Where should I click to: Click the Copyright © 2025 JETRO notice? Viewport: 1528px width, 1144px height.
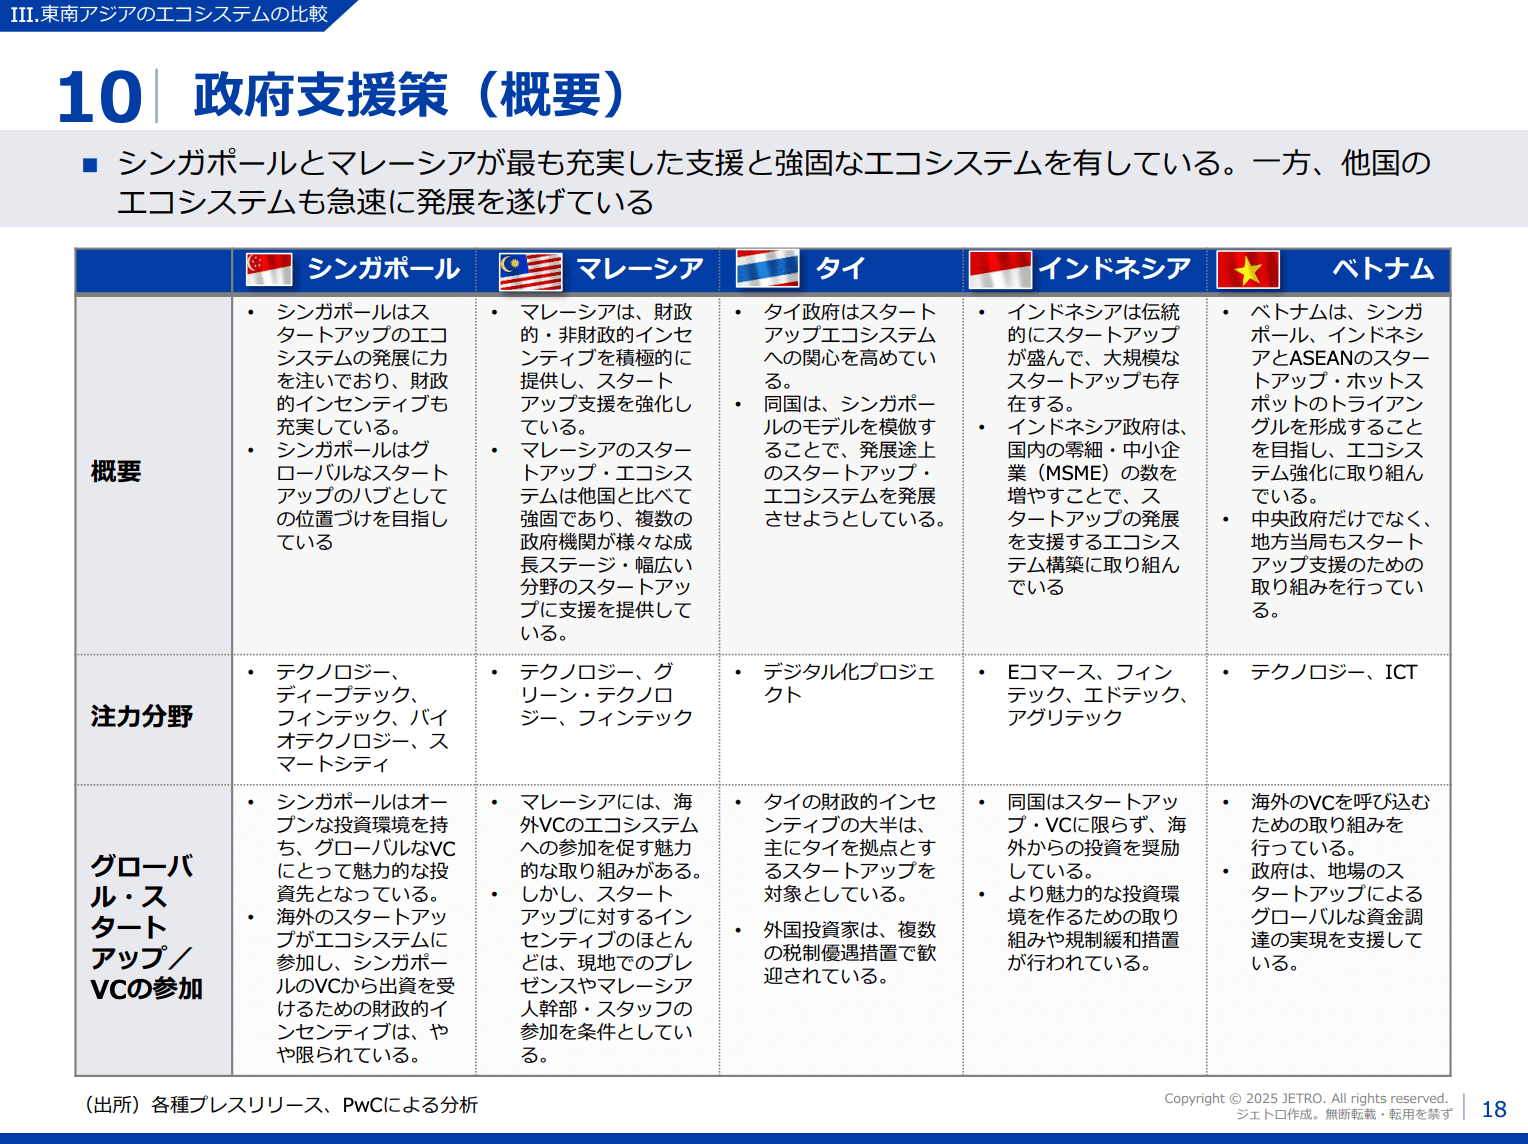coord(1306,1098)
